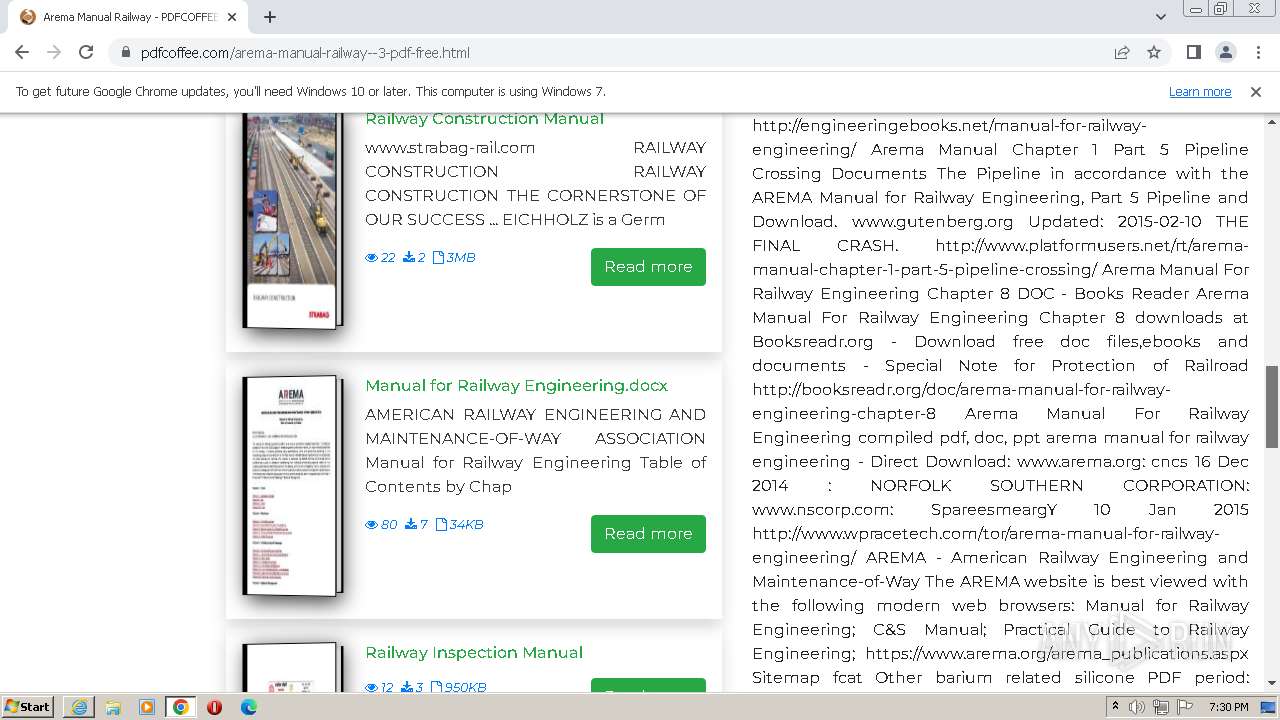
Task: Open Railway Inspection Manual title link
Action: (x=474, y=652)
